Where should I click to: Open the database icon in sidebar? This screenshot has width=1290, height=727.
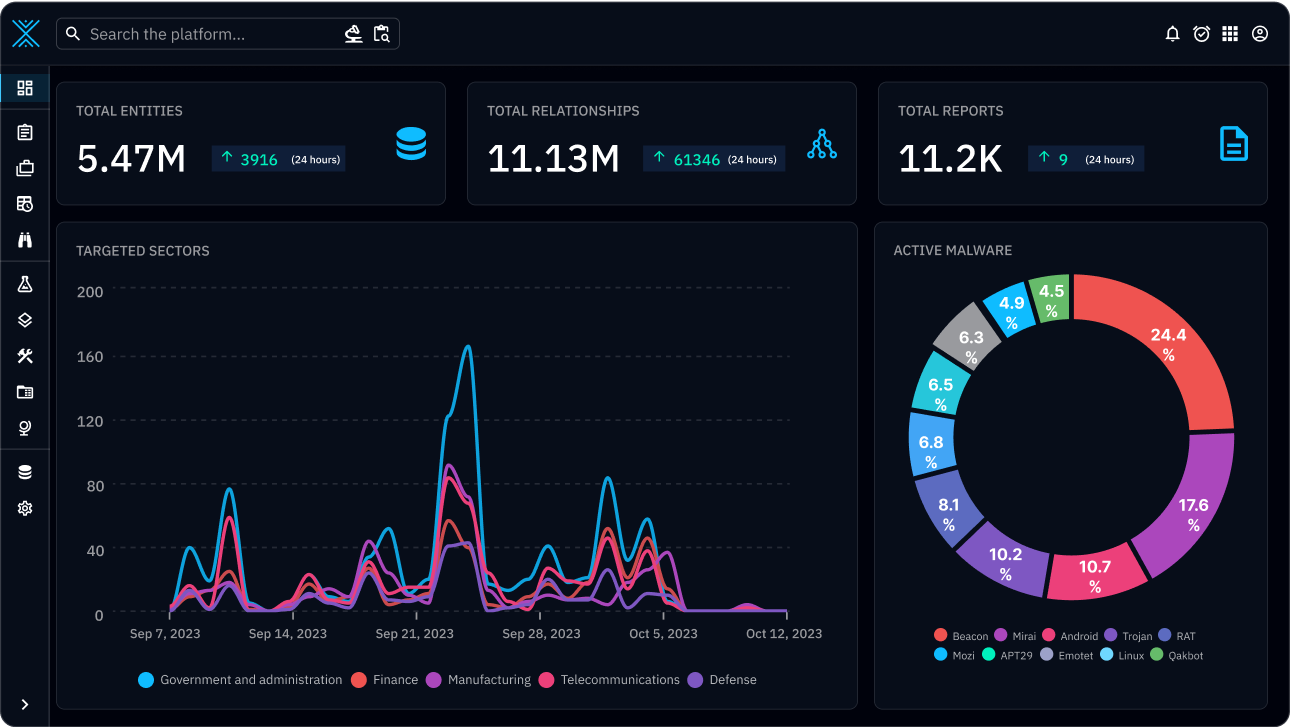pos(25,472)
